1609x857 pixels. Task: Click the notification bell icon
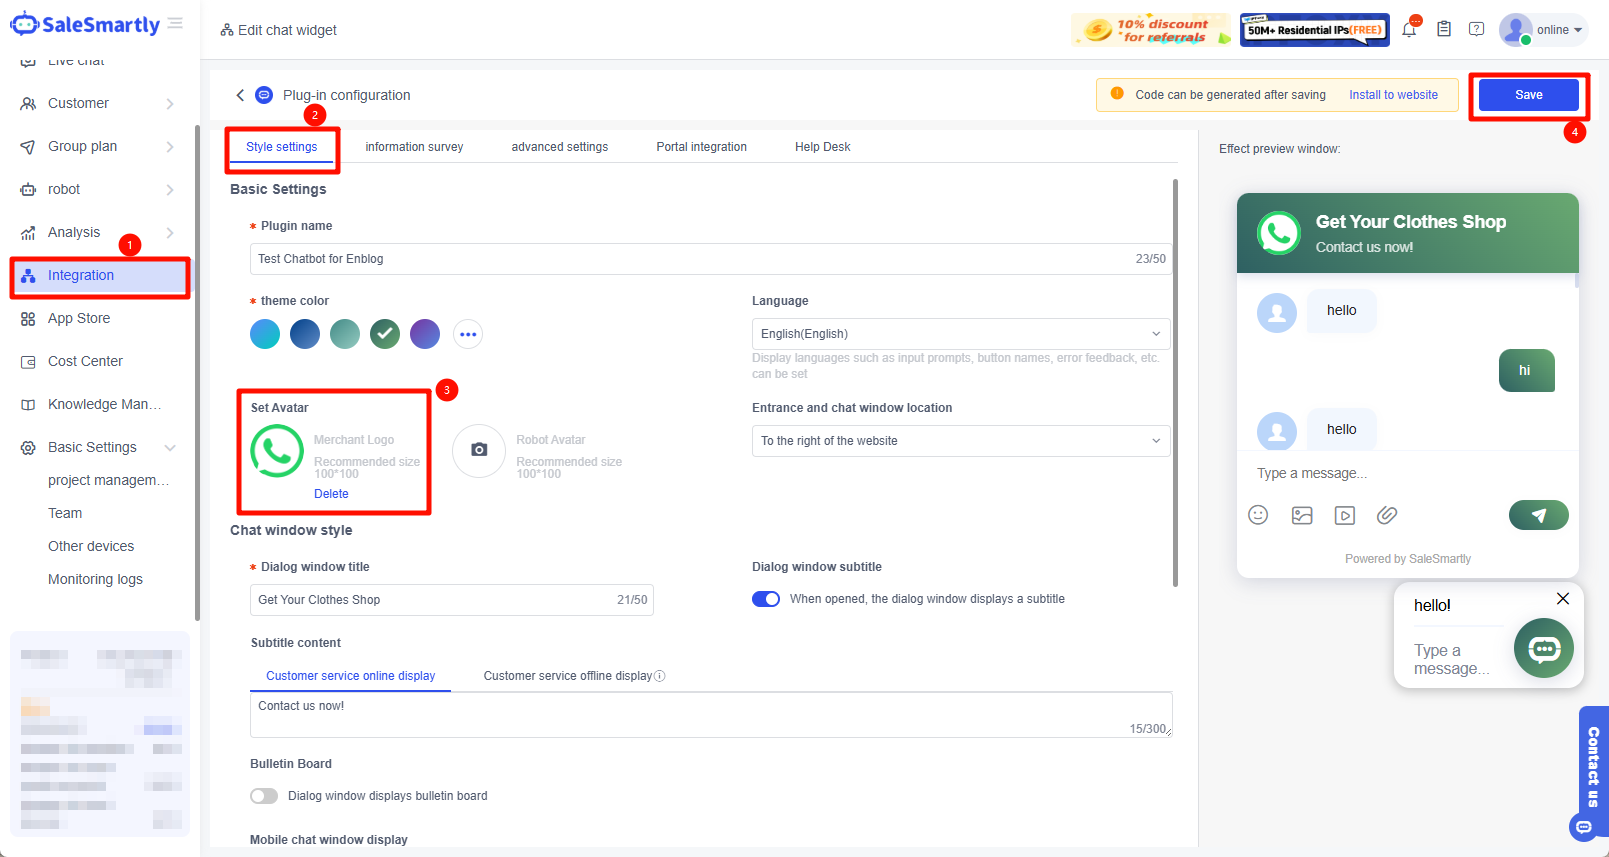click(x=1409, y=30)
